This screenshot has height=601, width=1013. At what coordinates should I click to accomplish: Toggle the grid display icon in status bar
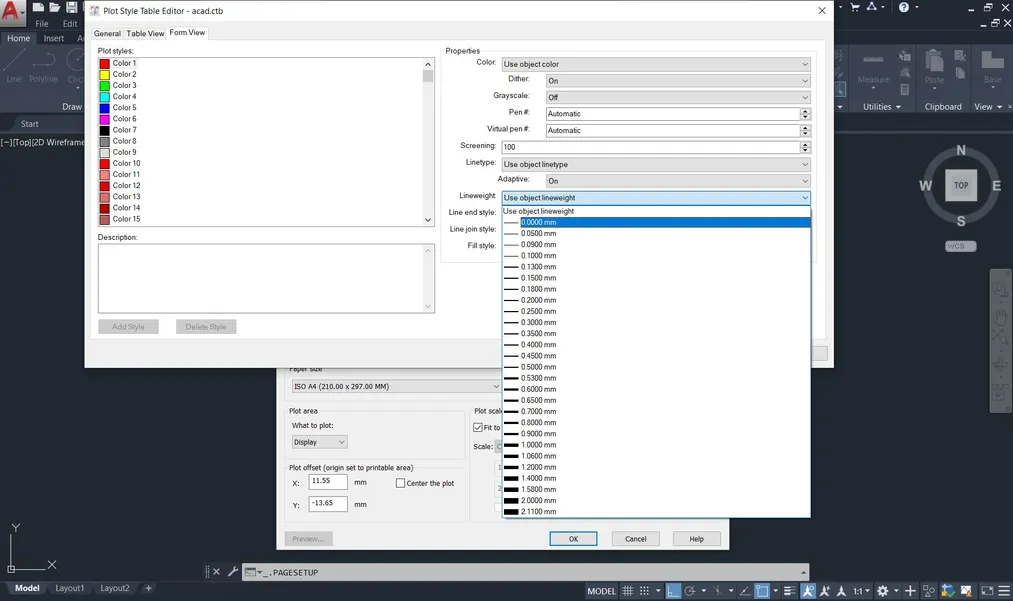pyautogui.click(x=630, y=591)
